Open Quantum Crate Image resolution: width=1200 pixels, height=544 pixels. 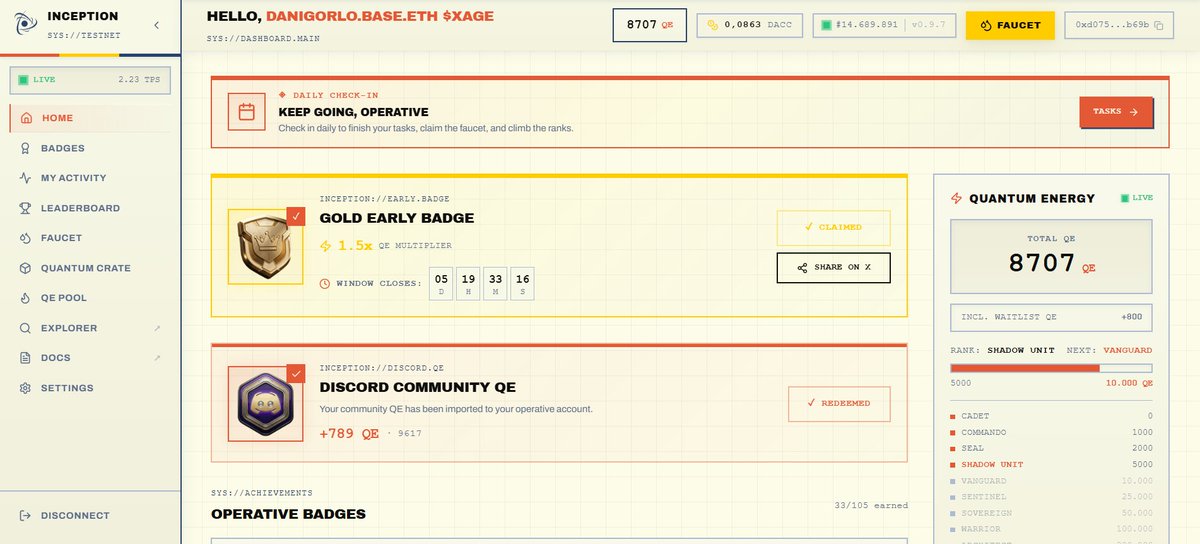[91, 268]
